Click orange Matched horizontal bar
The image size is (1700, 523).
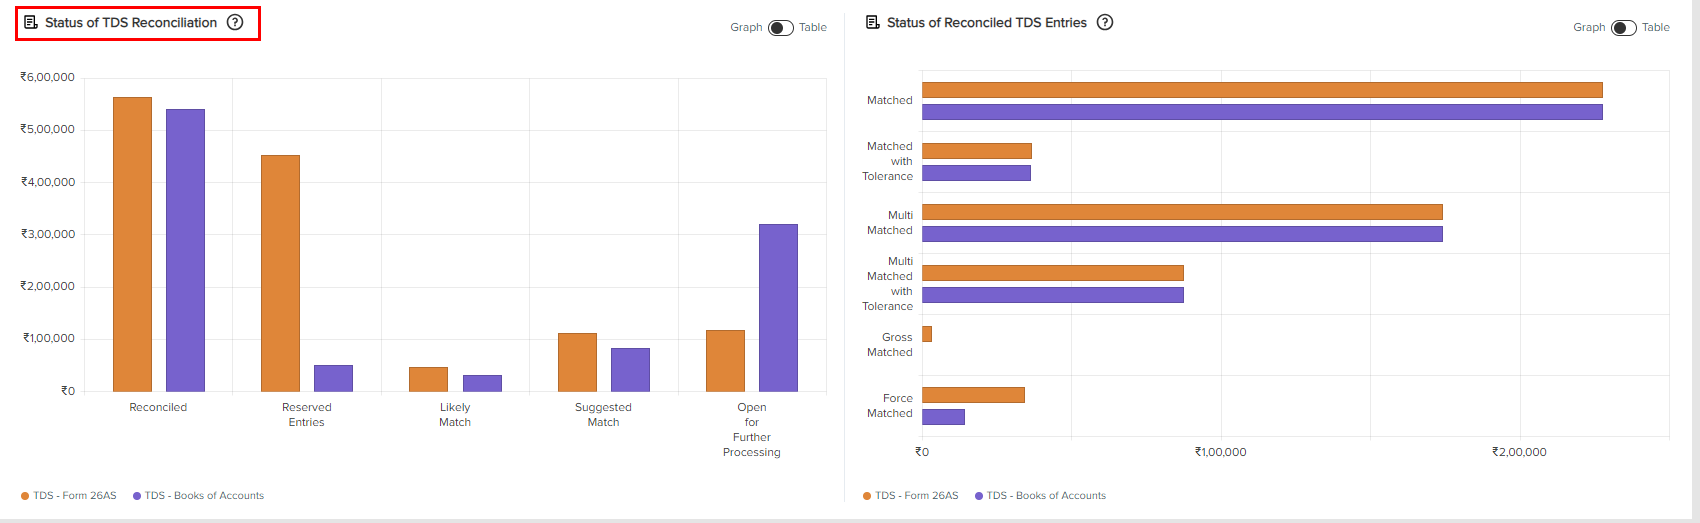pyautogui.click(x=1262, y=90)
